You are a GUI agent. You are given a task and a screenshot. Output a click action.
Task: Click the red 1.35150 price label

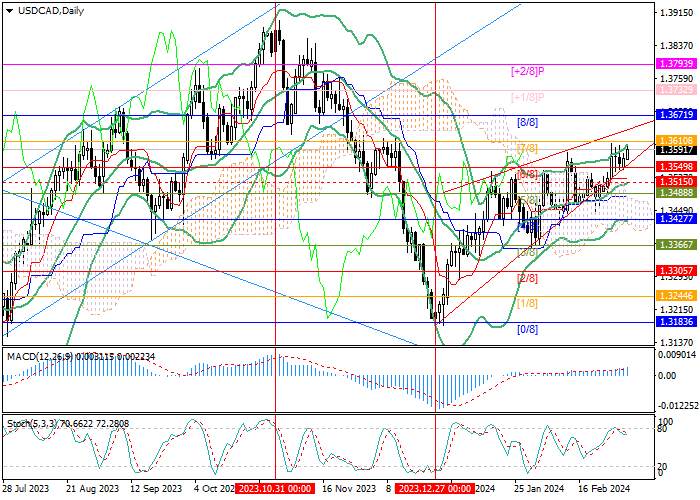(676, 182)
